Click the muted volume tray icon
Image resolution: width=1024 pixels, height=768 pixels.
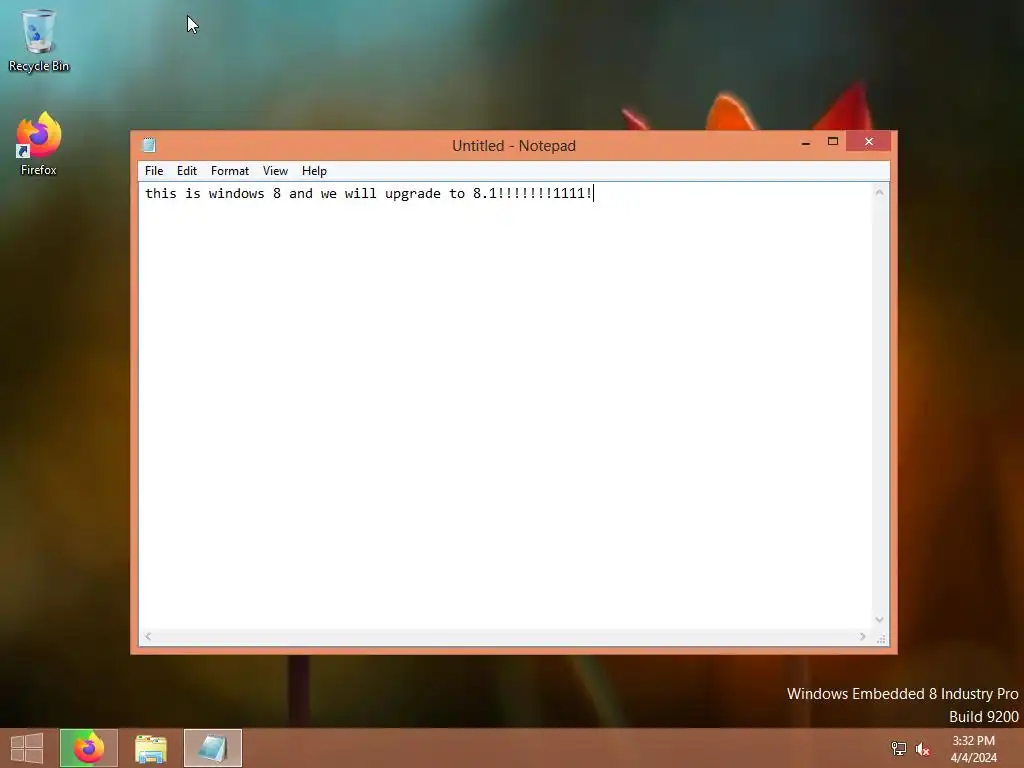923,749
